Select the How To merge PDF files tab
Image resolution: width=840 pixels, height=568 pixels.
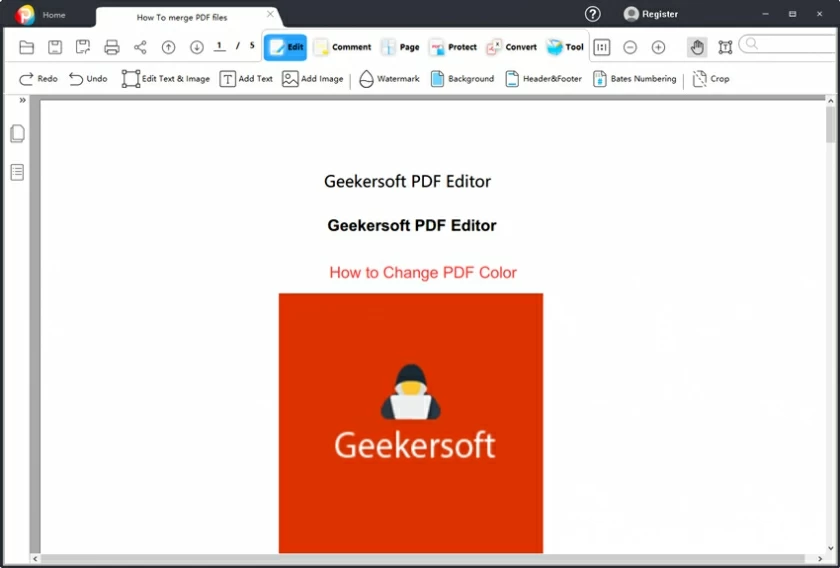click(x=182, y=18)
